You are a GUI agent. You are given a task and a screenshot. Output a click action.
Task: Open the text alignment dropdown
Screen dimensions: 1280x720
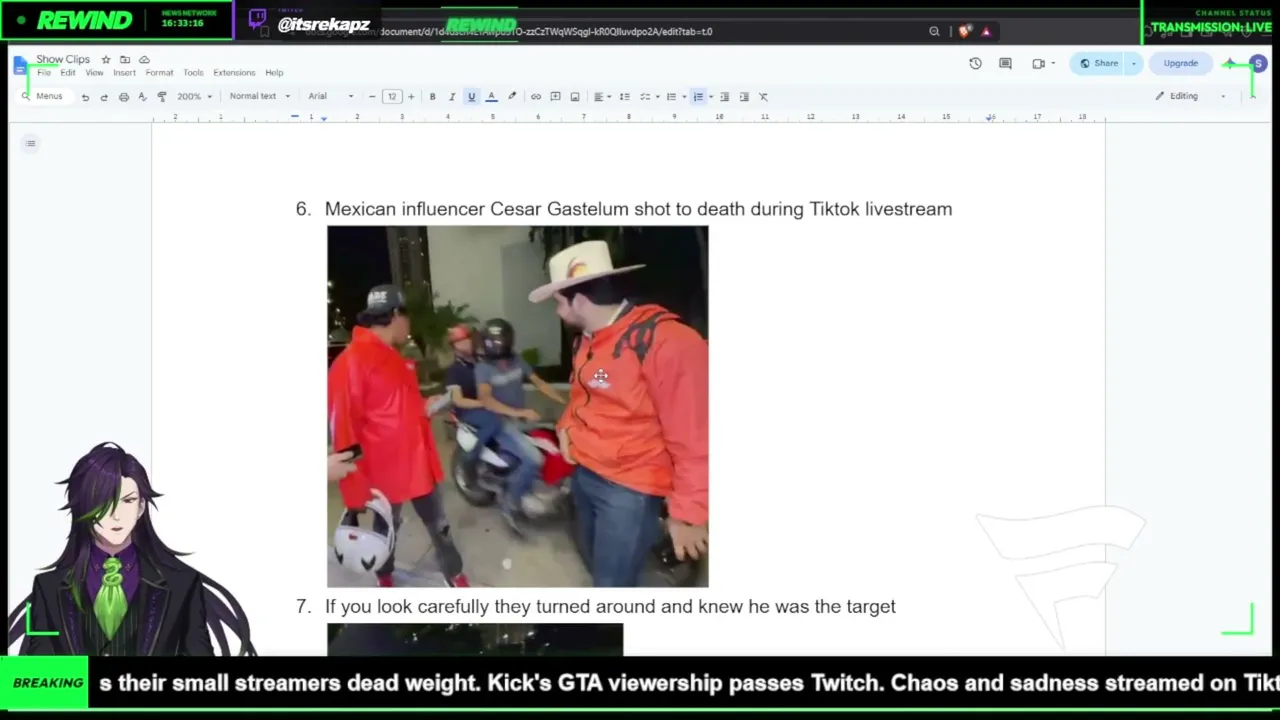click(601, 97)
